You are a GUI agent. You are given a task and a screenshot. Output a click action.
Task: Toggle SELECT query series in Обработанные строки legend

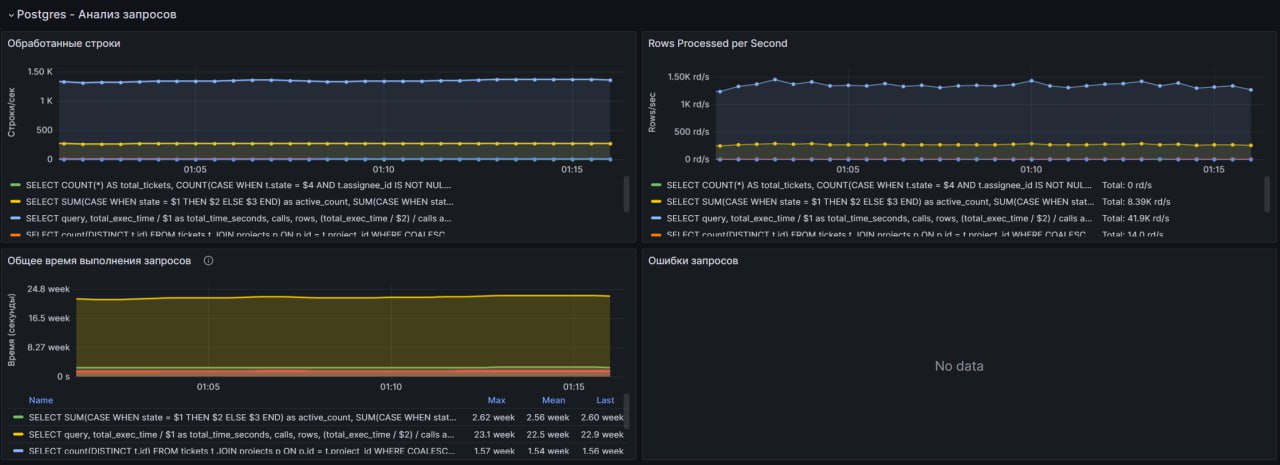tap(239, 218)
